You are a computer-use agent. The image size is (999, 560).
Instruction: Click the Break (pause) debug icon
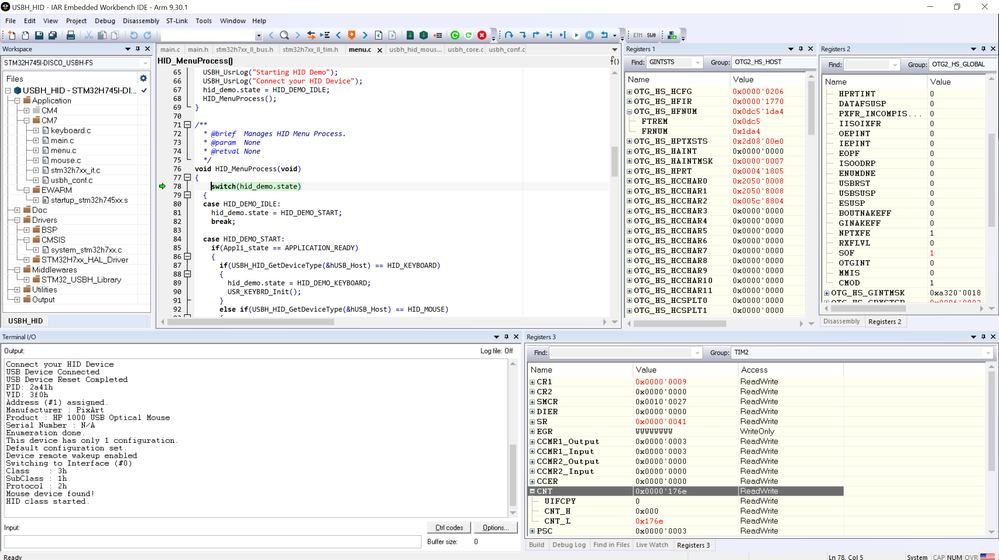click(x=589, y=35)
